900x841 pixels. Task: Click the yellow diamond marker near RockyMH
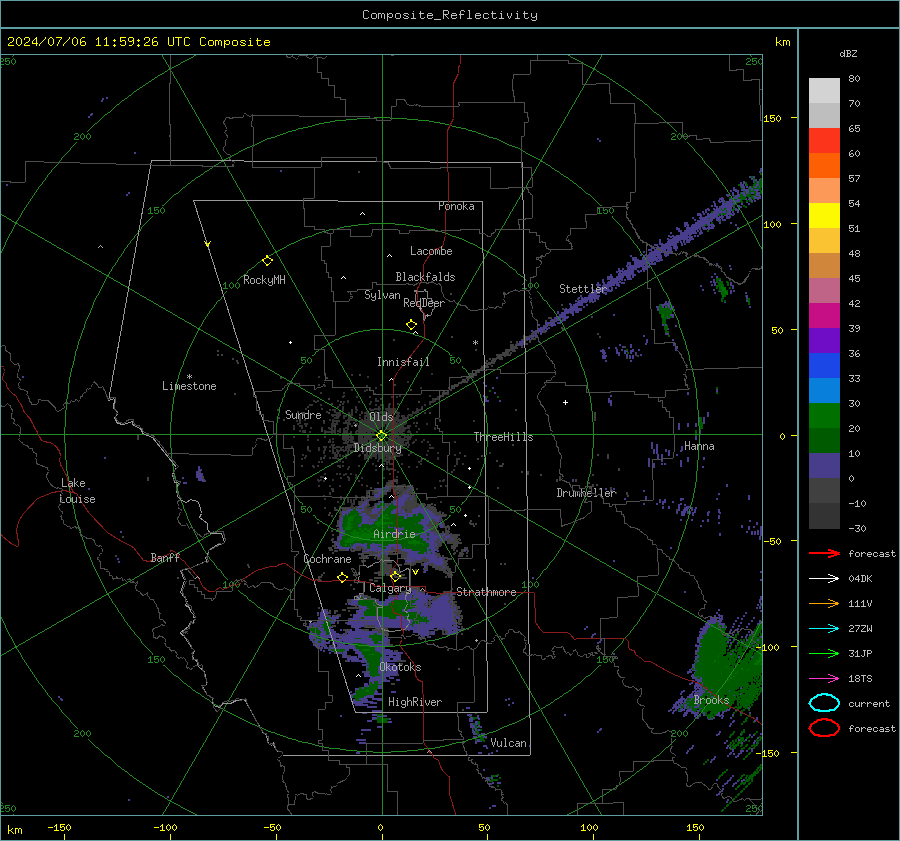pyautogui.click(x=267, y=261)
